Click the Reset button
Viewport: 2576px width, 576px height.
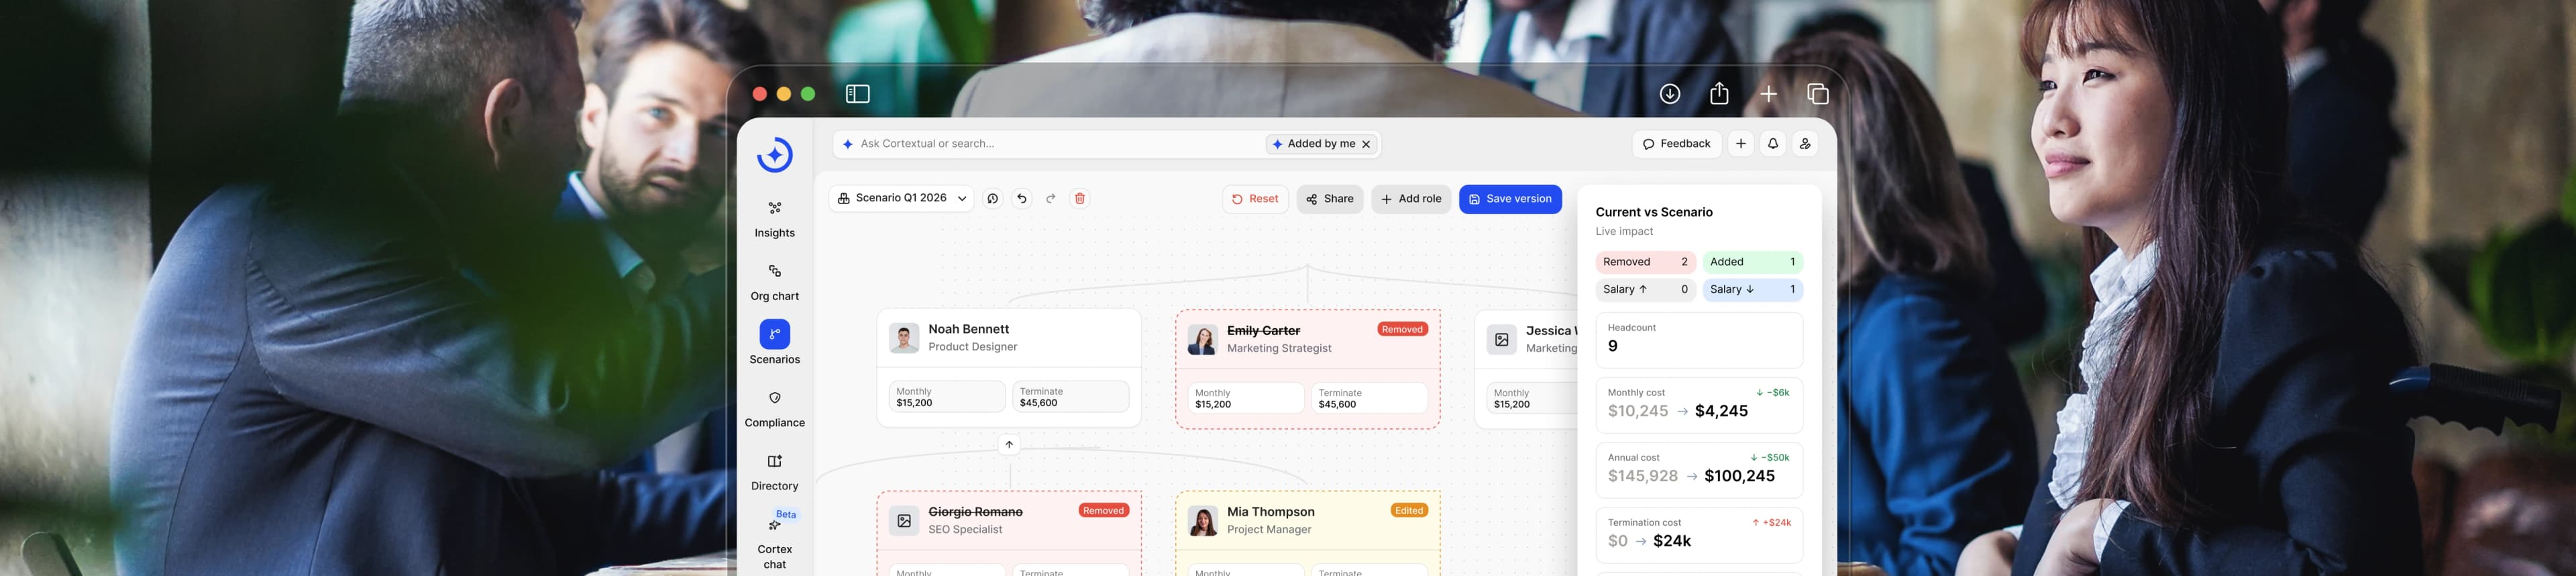pyautogui.click(x=1255, y=199)
